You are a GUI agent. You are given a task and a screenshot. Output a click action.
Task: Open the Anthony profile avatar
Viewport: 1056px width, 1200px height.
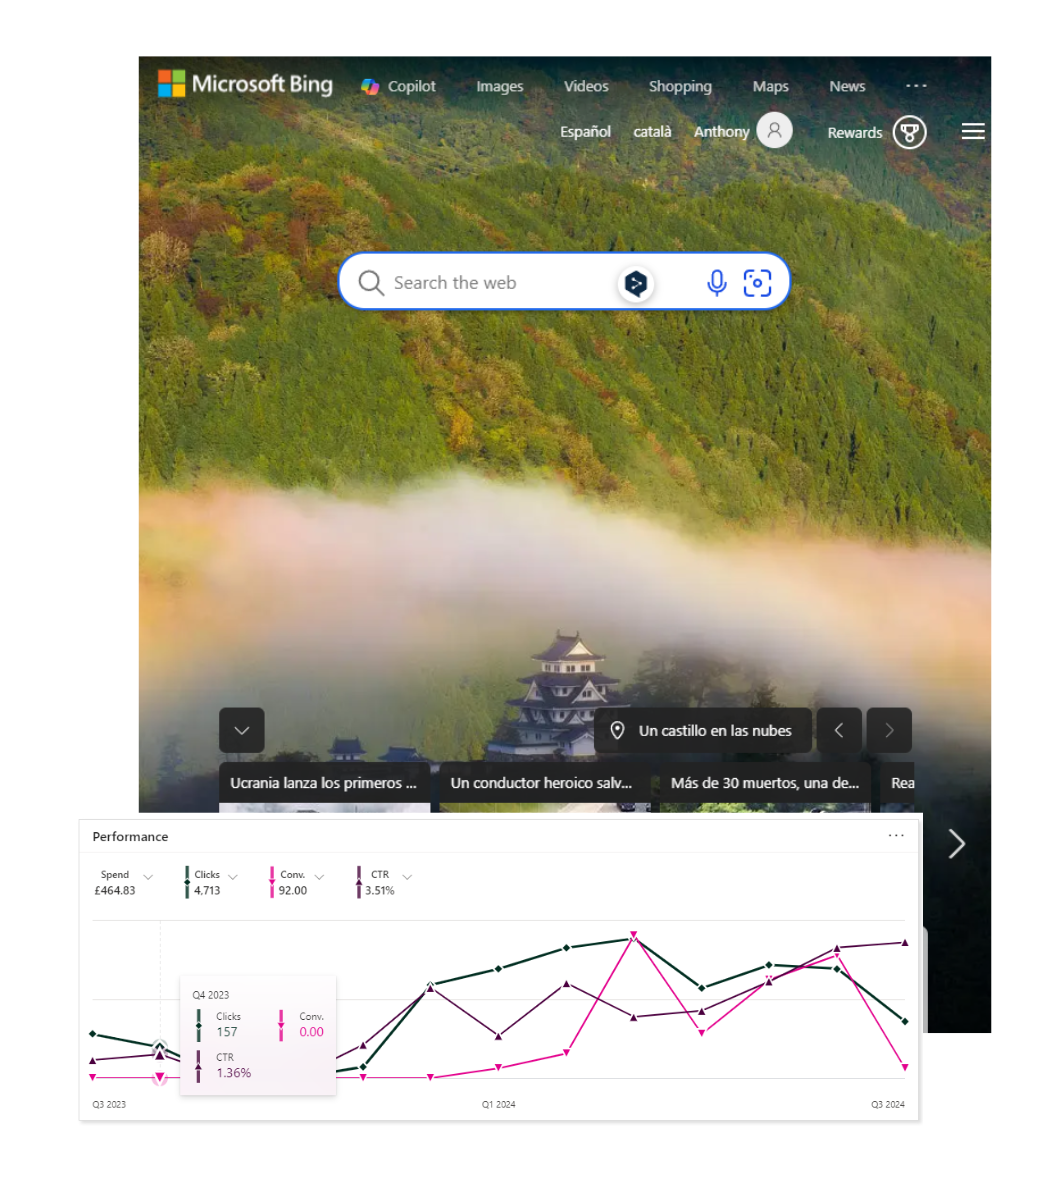point(774,131)
